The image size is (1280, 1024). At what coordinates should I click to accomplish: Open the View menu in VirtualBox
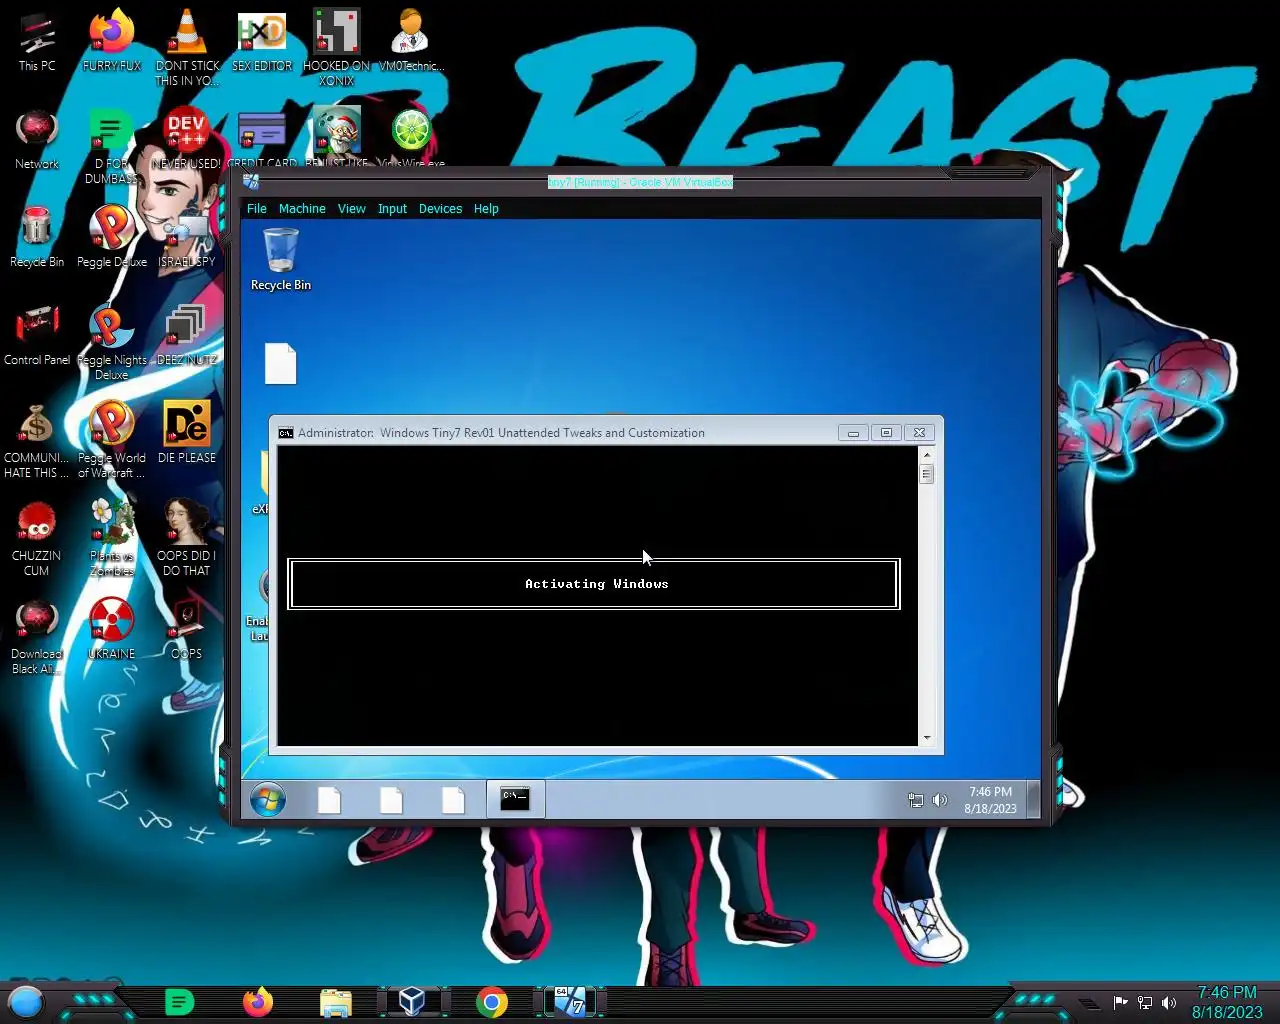351,209
